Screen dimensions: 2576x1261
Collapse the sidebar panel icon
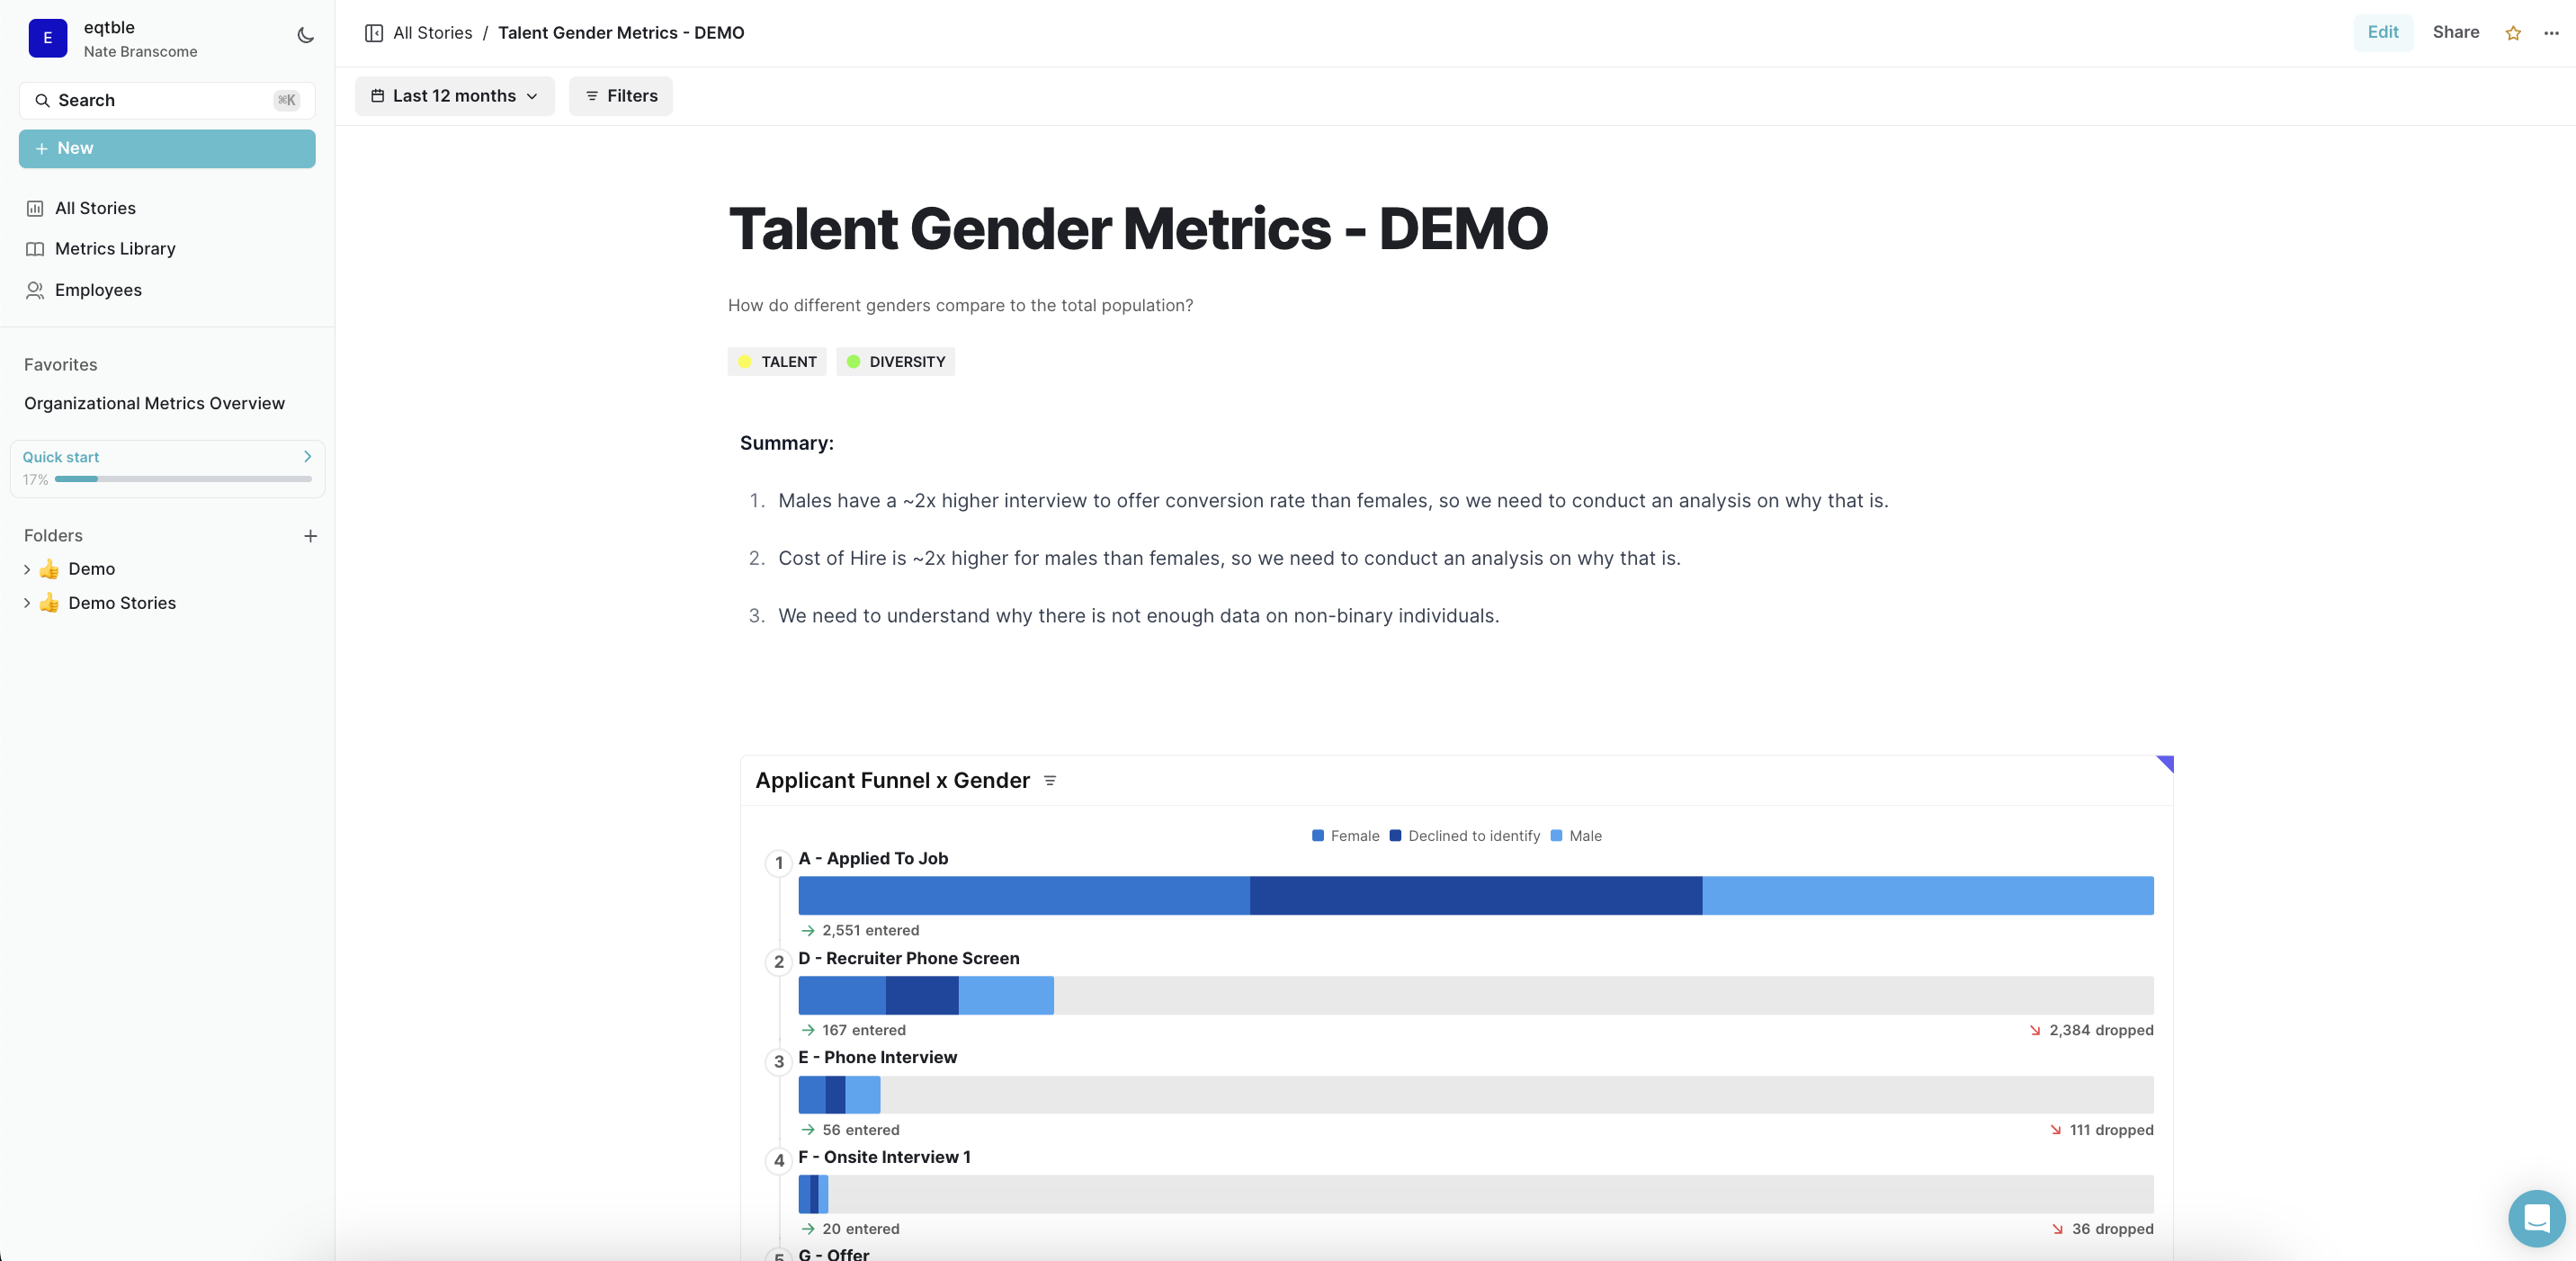click(x=374, y=33)
